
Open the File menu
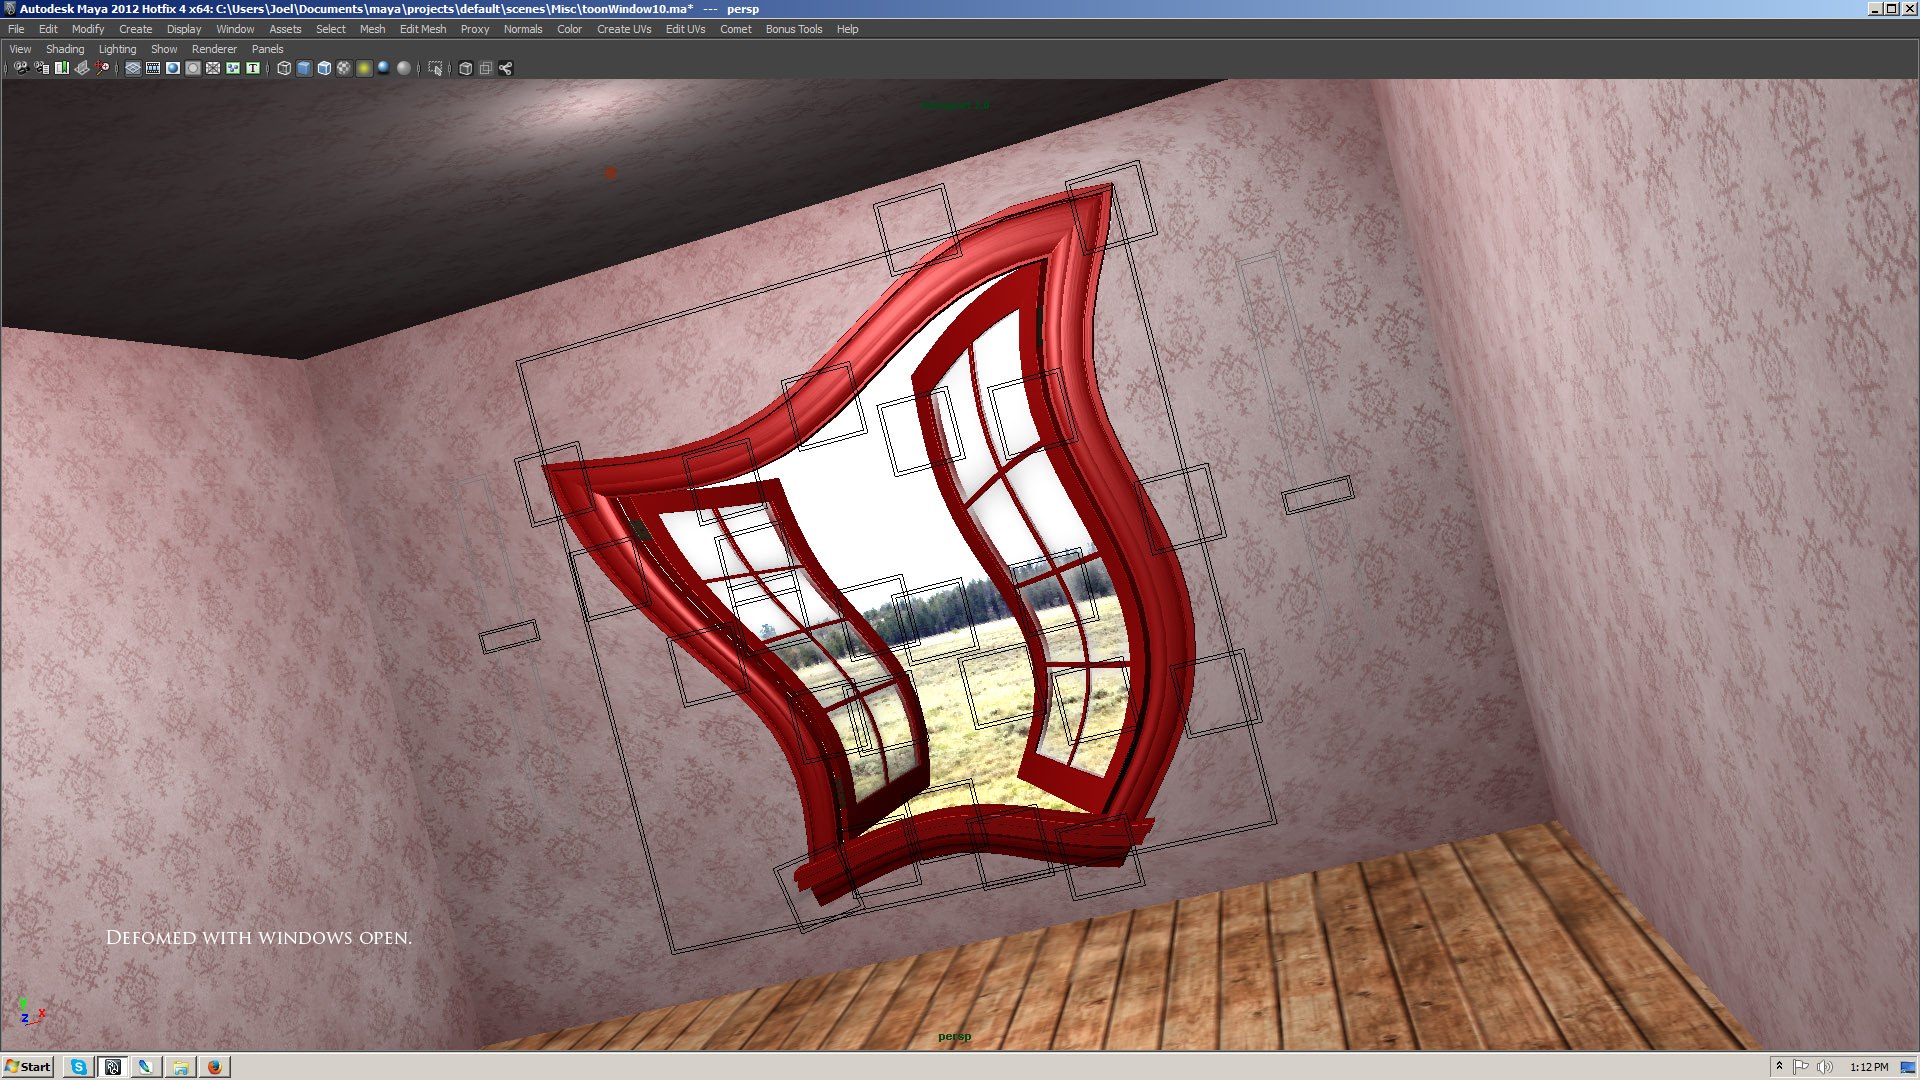coord(16,29)
